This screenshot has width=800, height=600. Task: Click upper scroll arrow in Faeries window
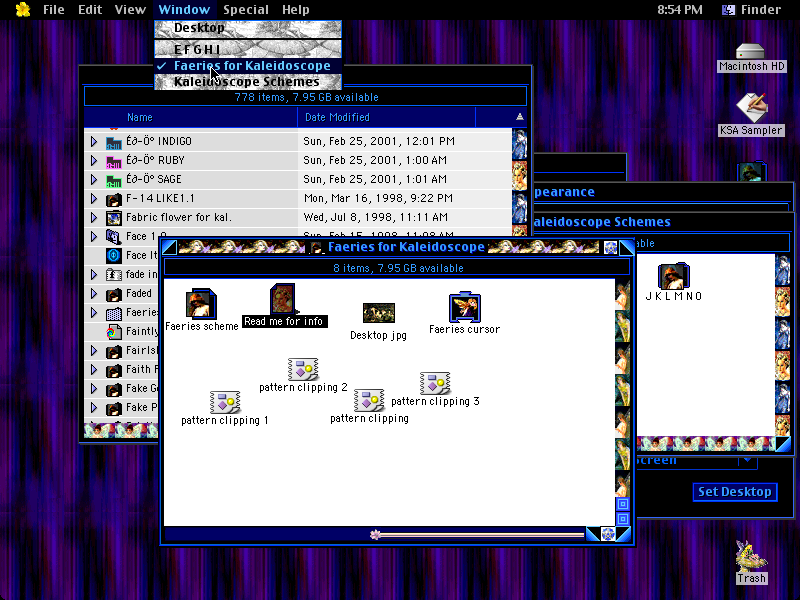point(623,504)
